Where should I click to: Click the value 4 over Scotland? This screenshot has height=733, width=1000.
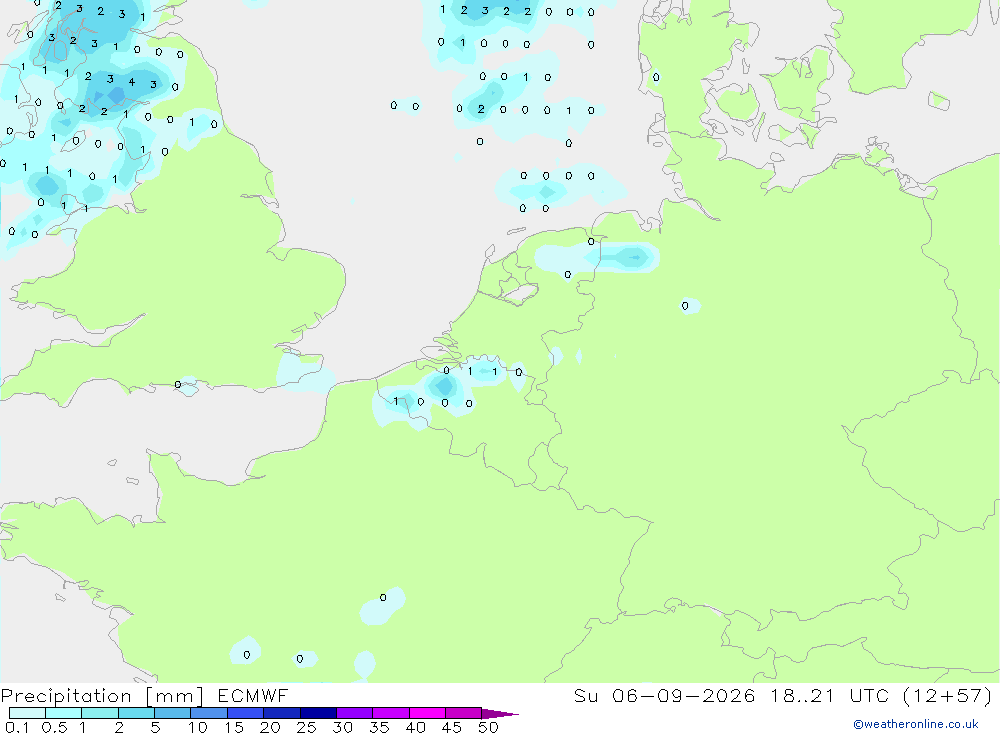click(132, 82)
